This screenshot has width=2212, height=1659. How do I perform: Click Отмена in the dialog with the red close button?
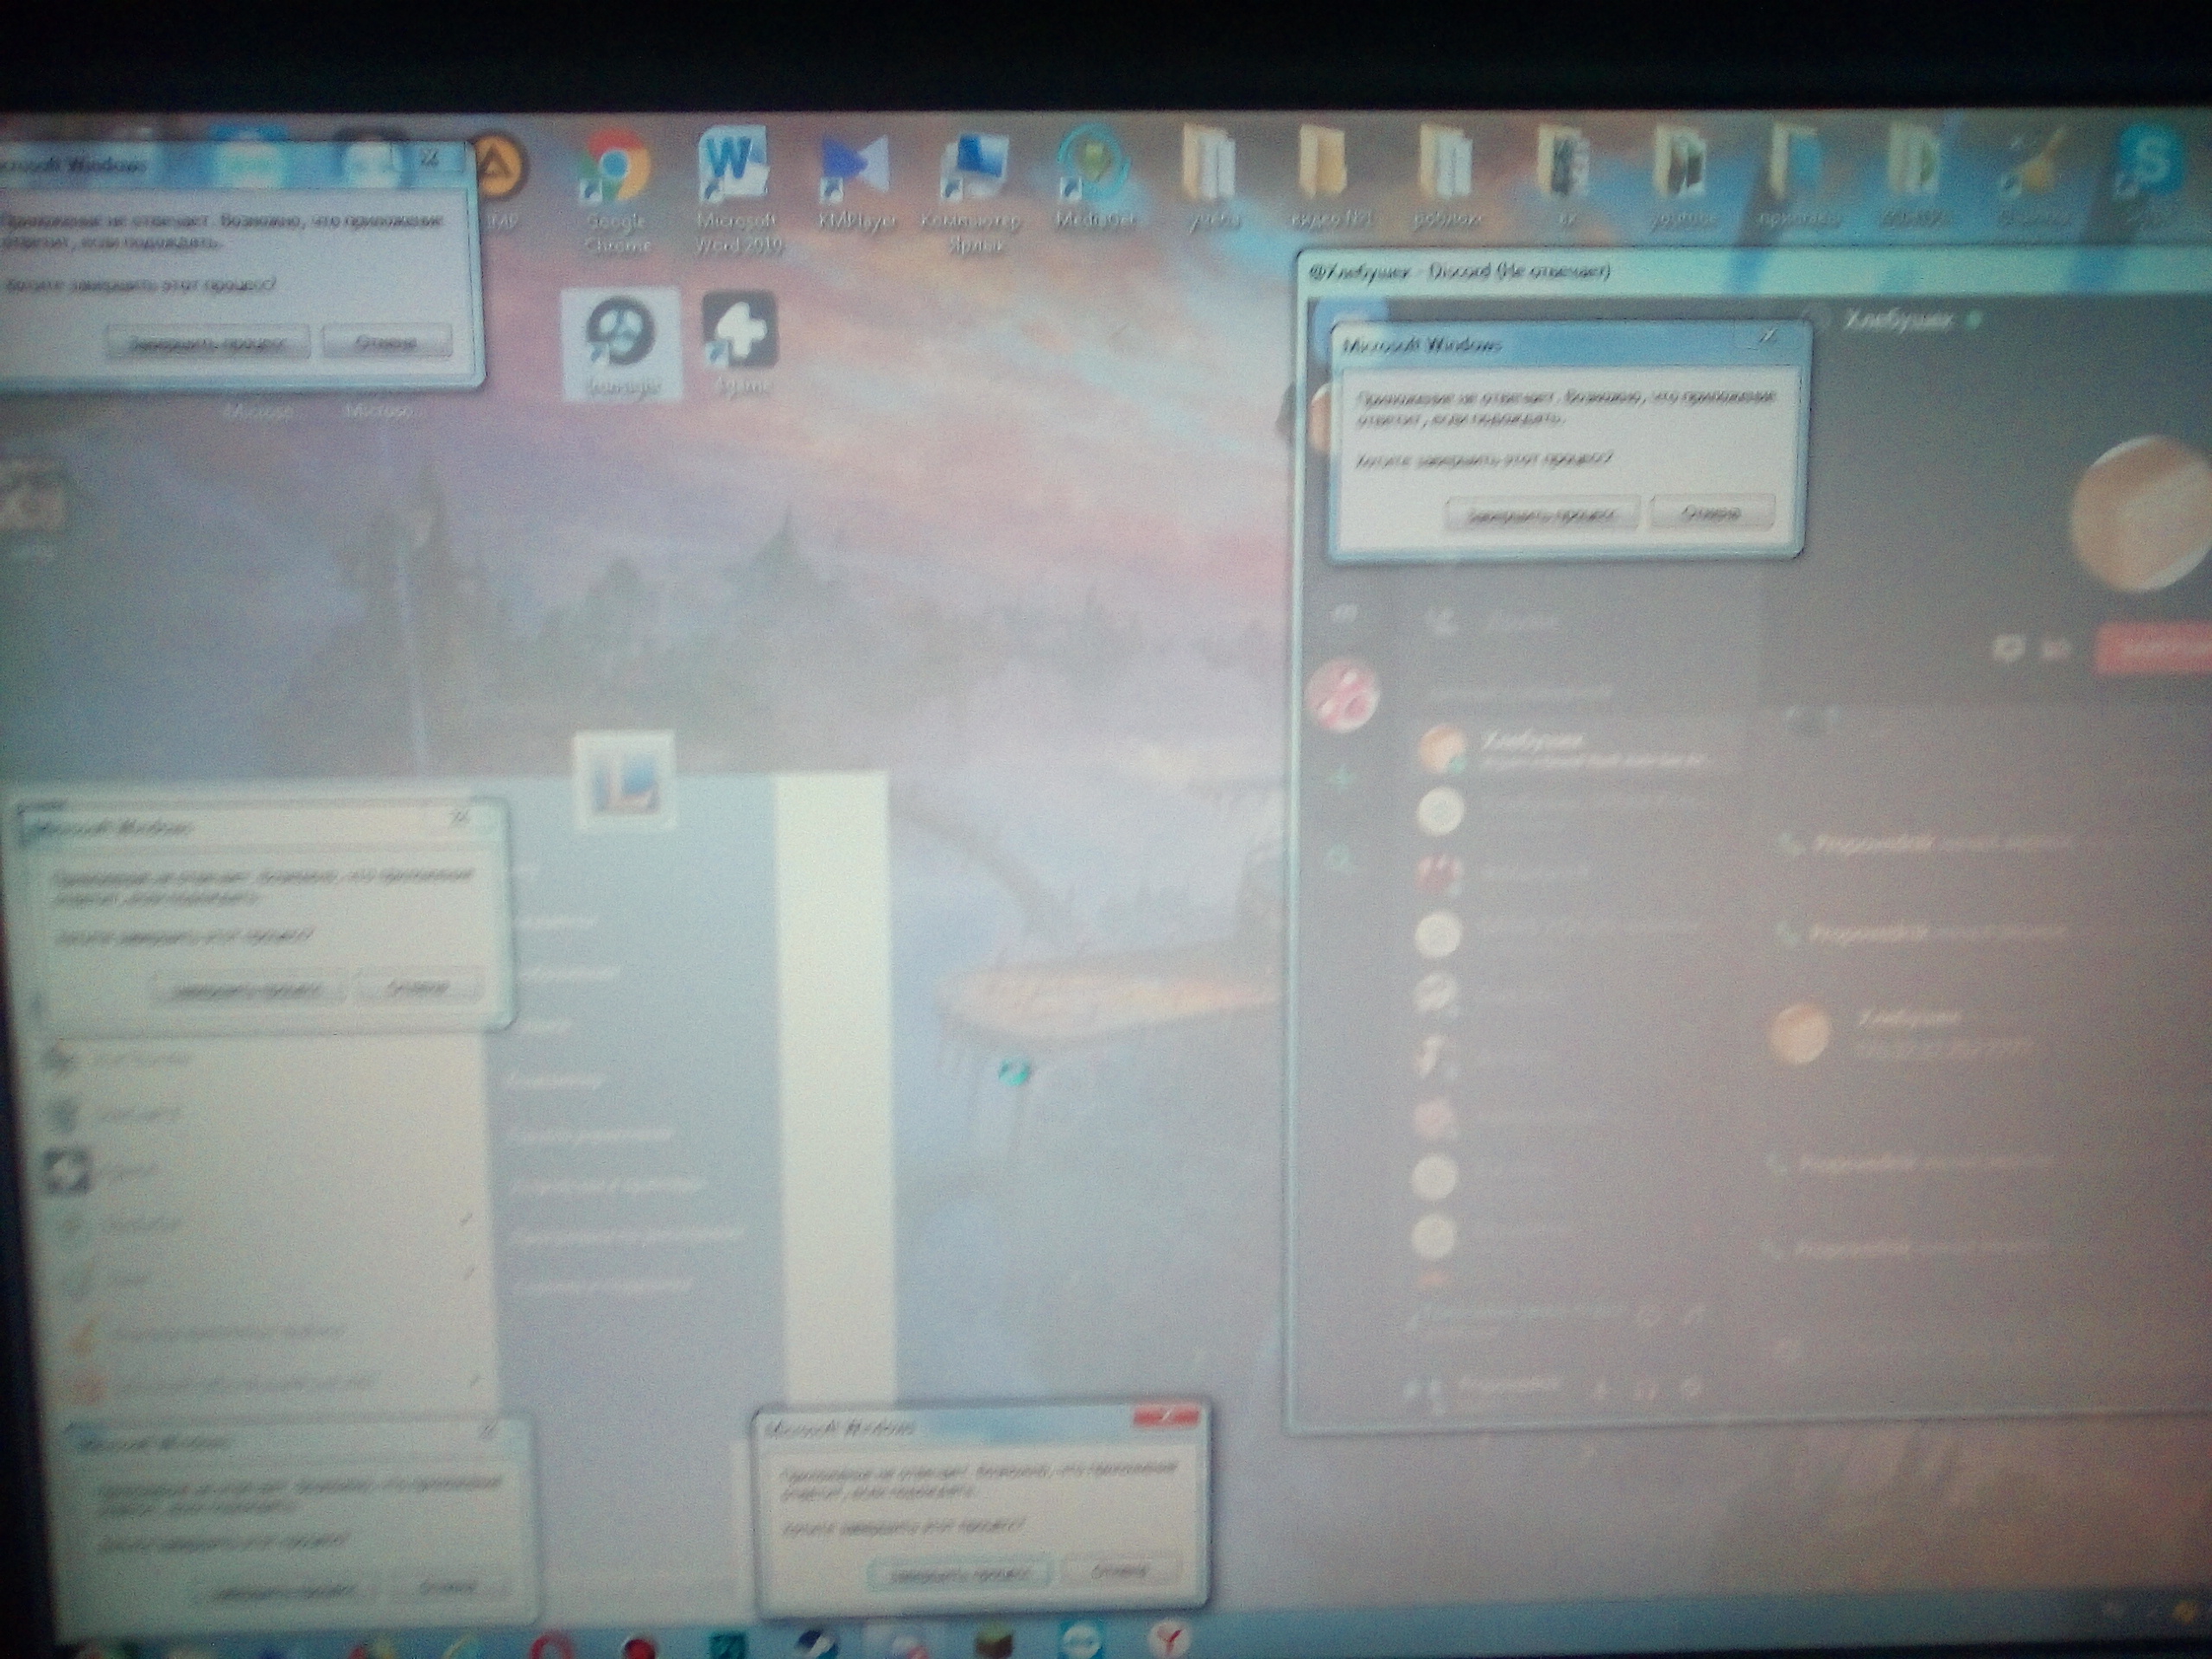[1120, 1570]
